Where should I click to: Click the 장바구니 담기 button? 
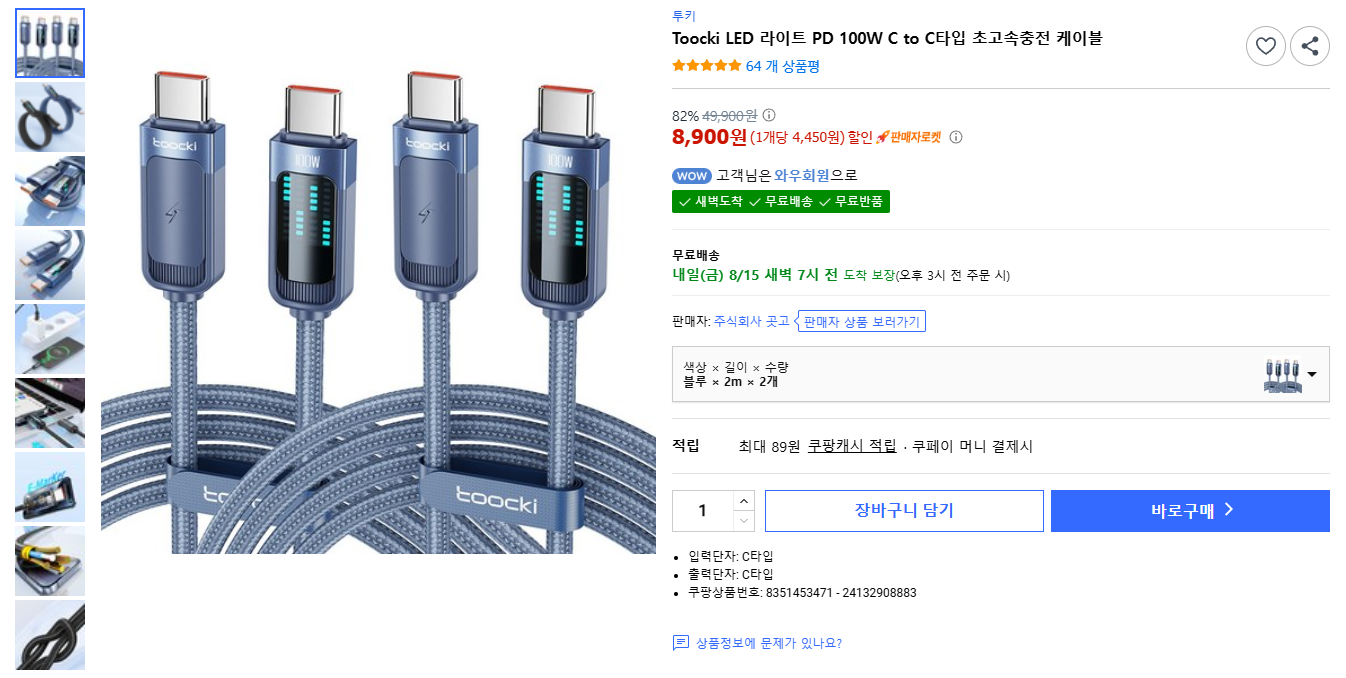tap(903, 510)
